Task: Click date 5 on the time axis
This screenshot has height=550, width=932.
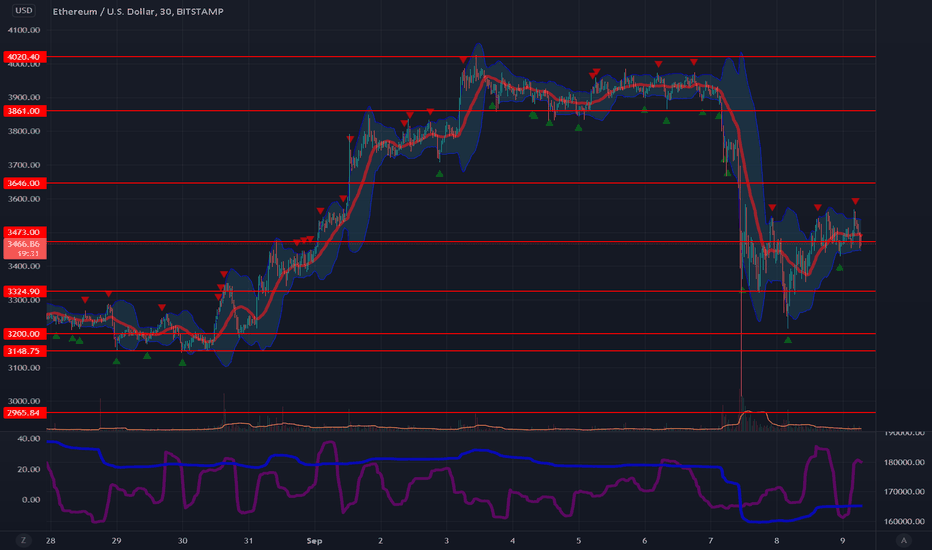Action: pos(578,540)
